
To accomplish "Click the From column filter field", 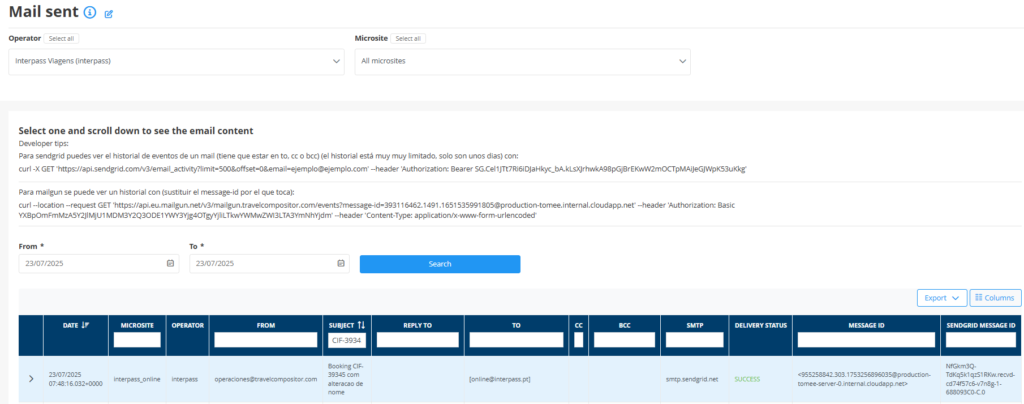I will pos(264,341).
